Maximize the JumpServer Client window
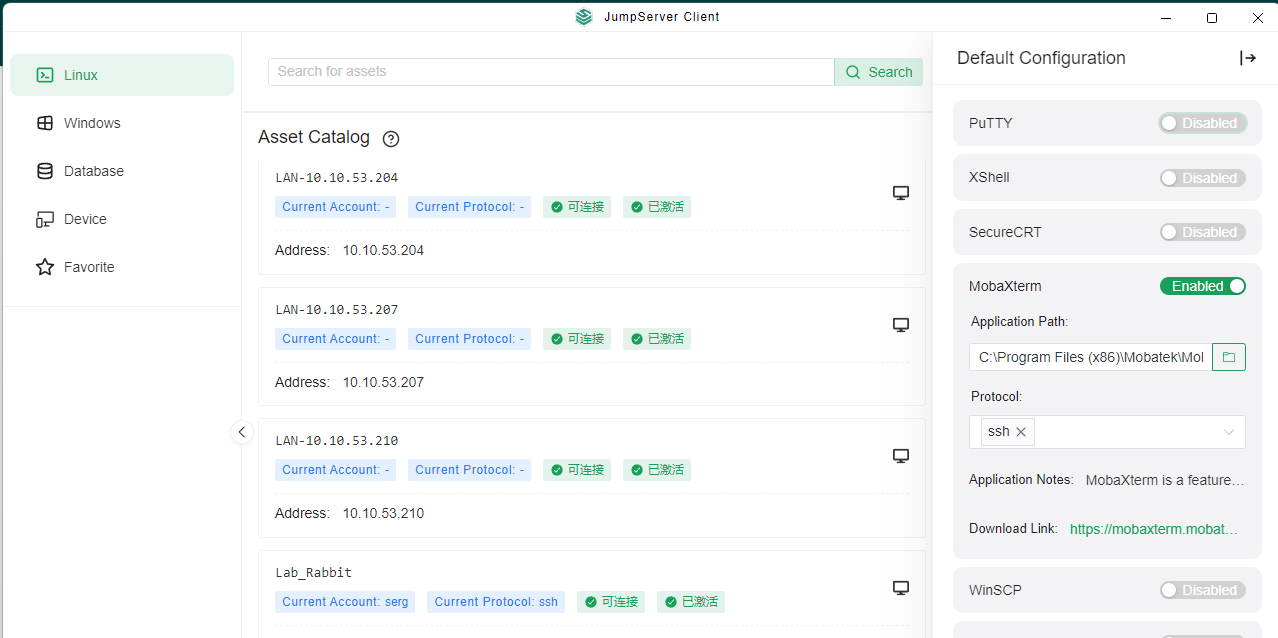The width and height of the screenshot is (1278, 638). tap(1212, 17)
